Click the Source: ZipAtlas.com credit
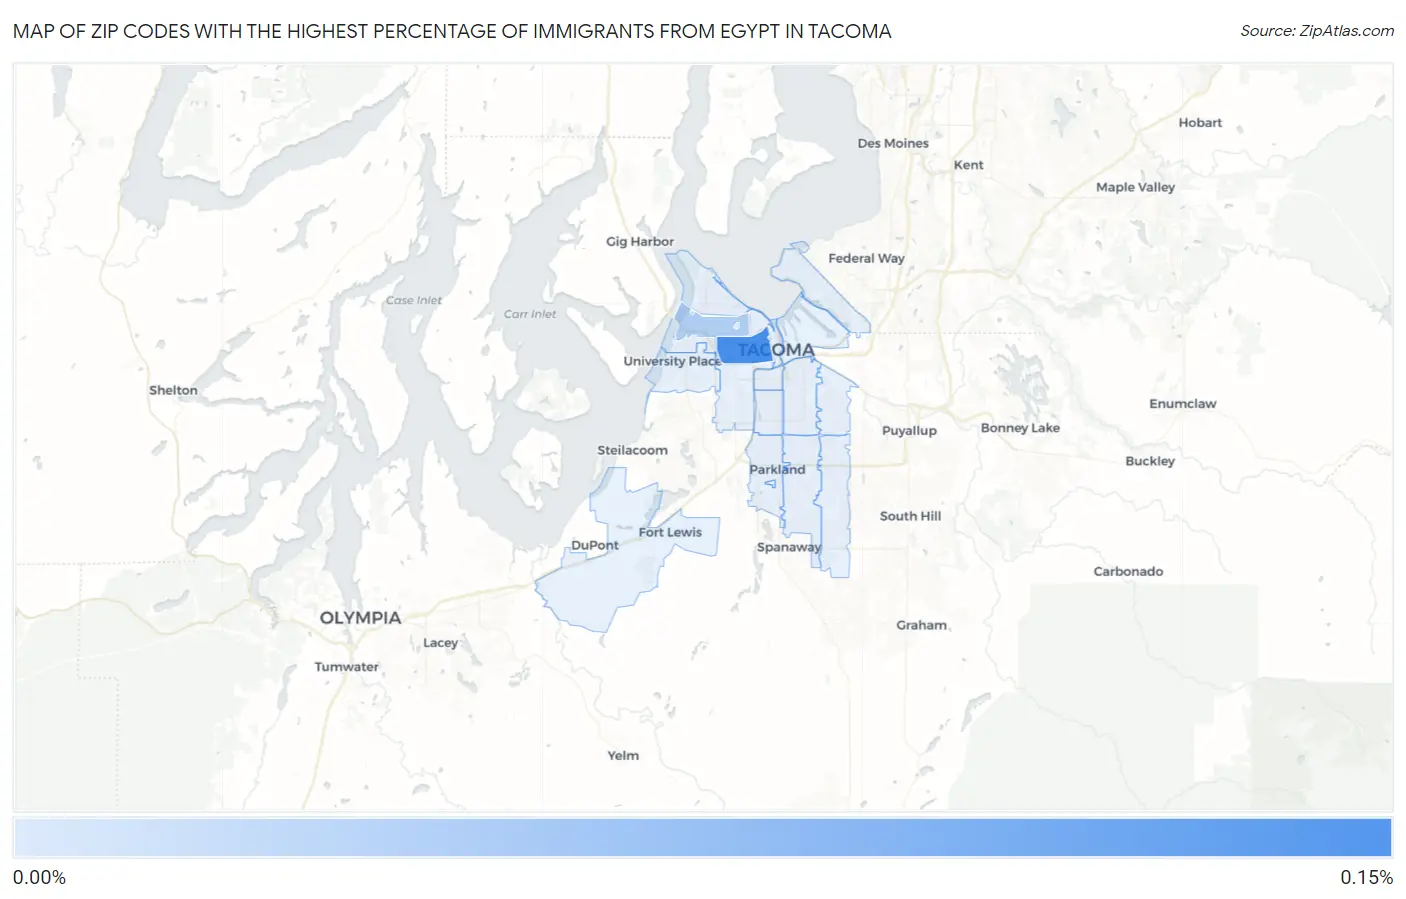Screen dimensions: 1406x899 tap(1317, 31)
